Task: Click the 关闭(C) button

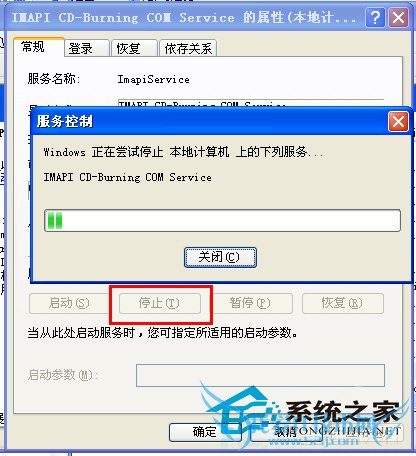Action: tap(220, 257)
